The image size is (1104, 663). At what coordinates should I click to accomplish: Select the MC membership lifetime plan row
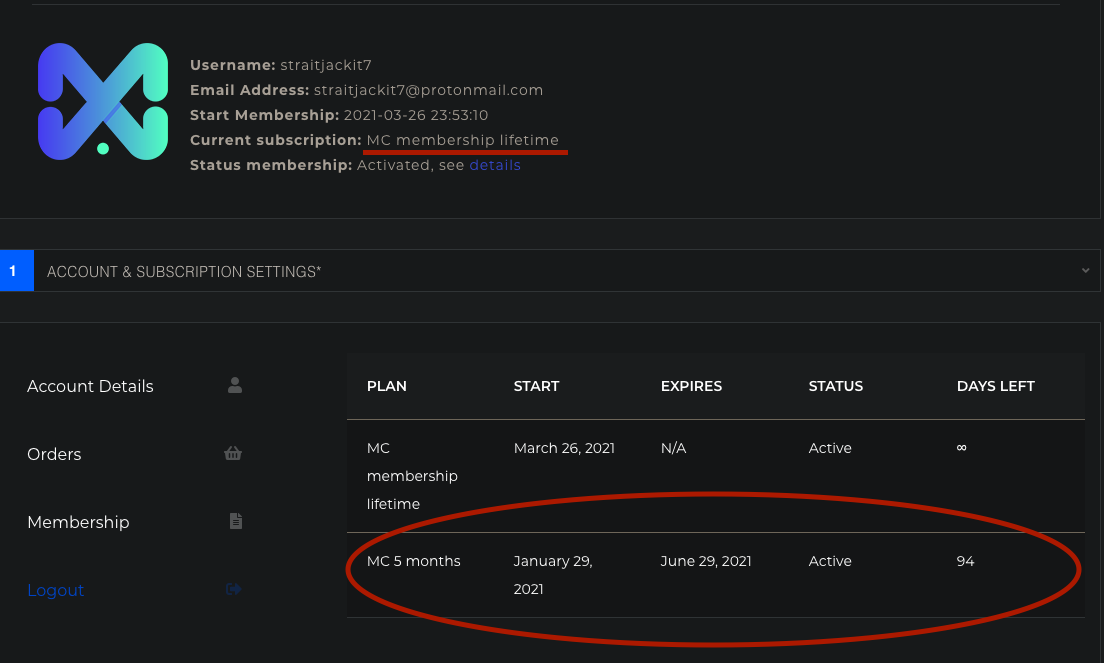click(x=716, y=476)
